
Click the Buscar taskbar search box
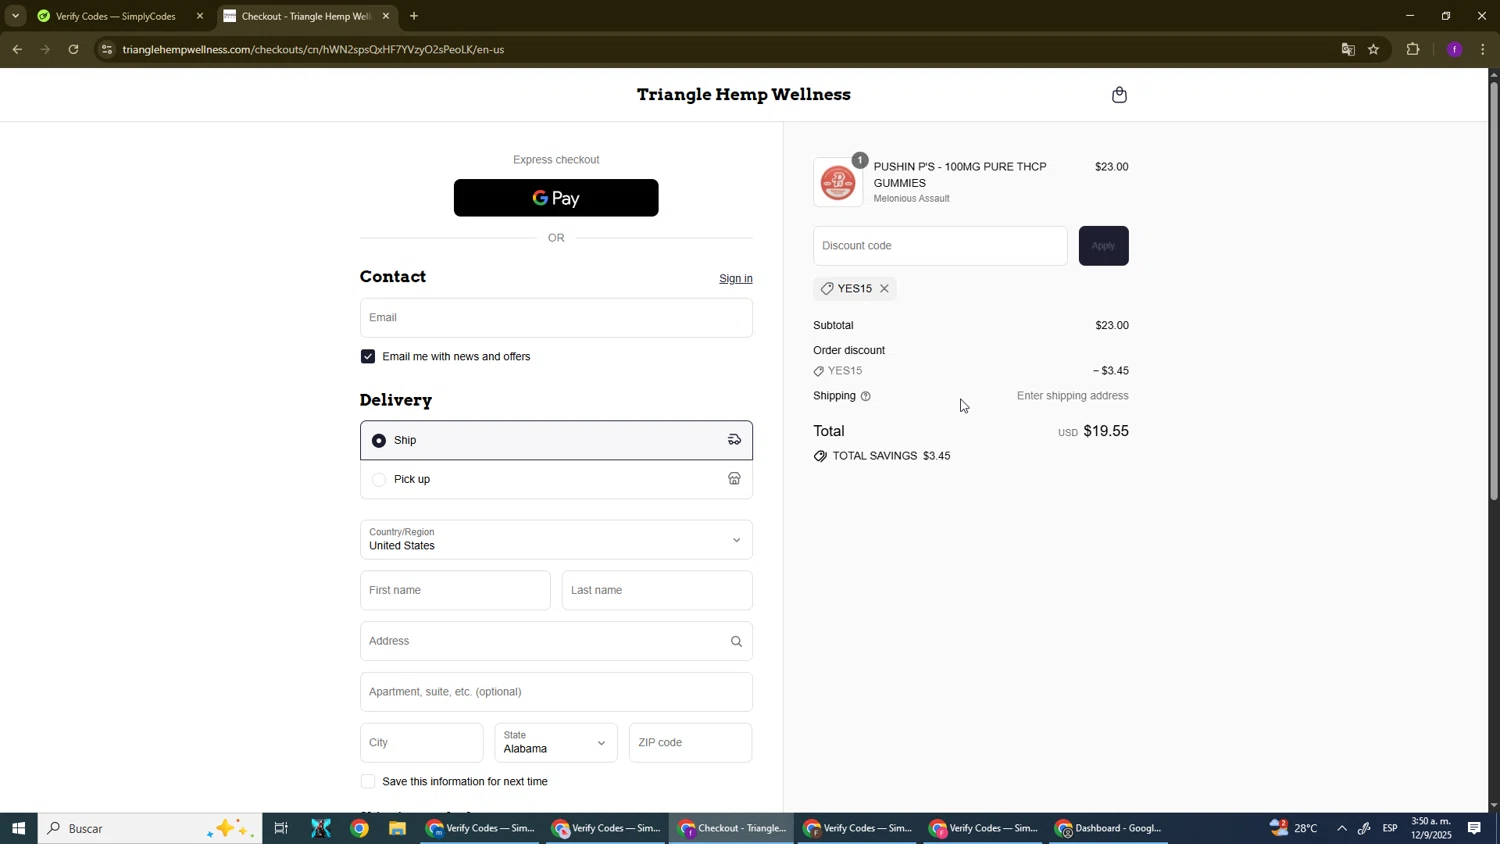pos(150,828)
